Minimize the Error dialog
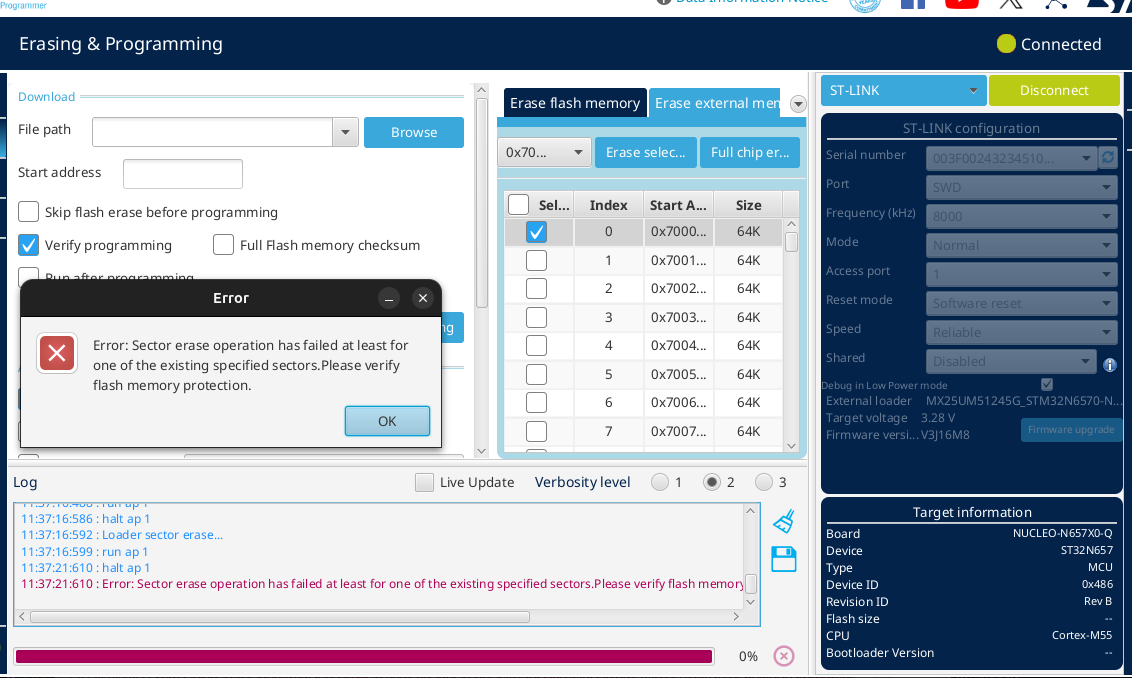This screenshot has height=678, width=1132. click(x=388, y=297)
